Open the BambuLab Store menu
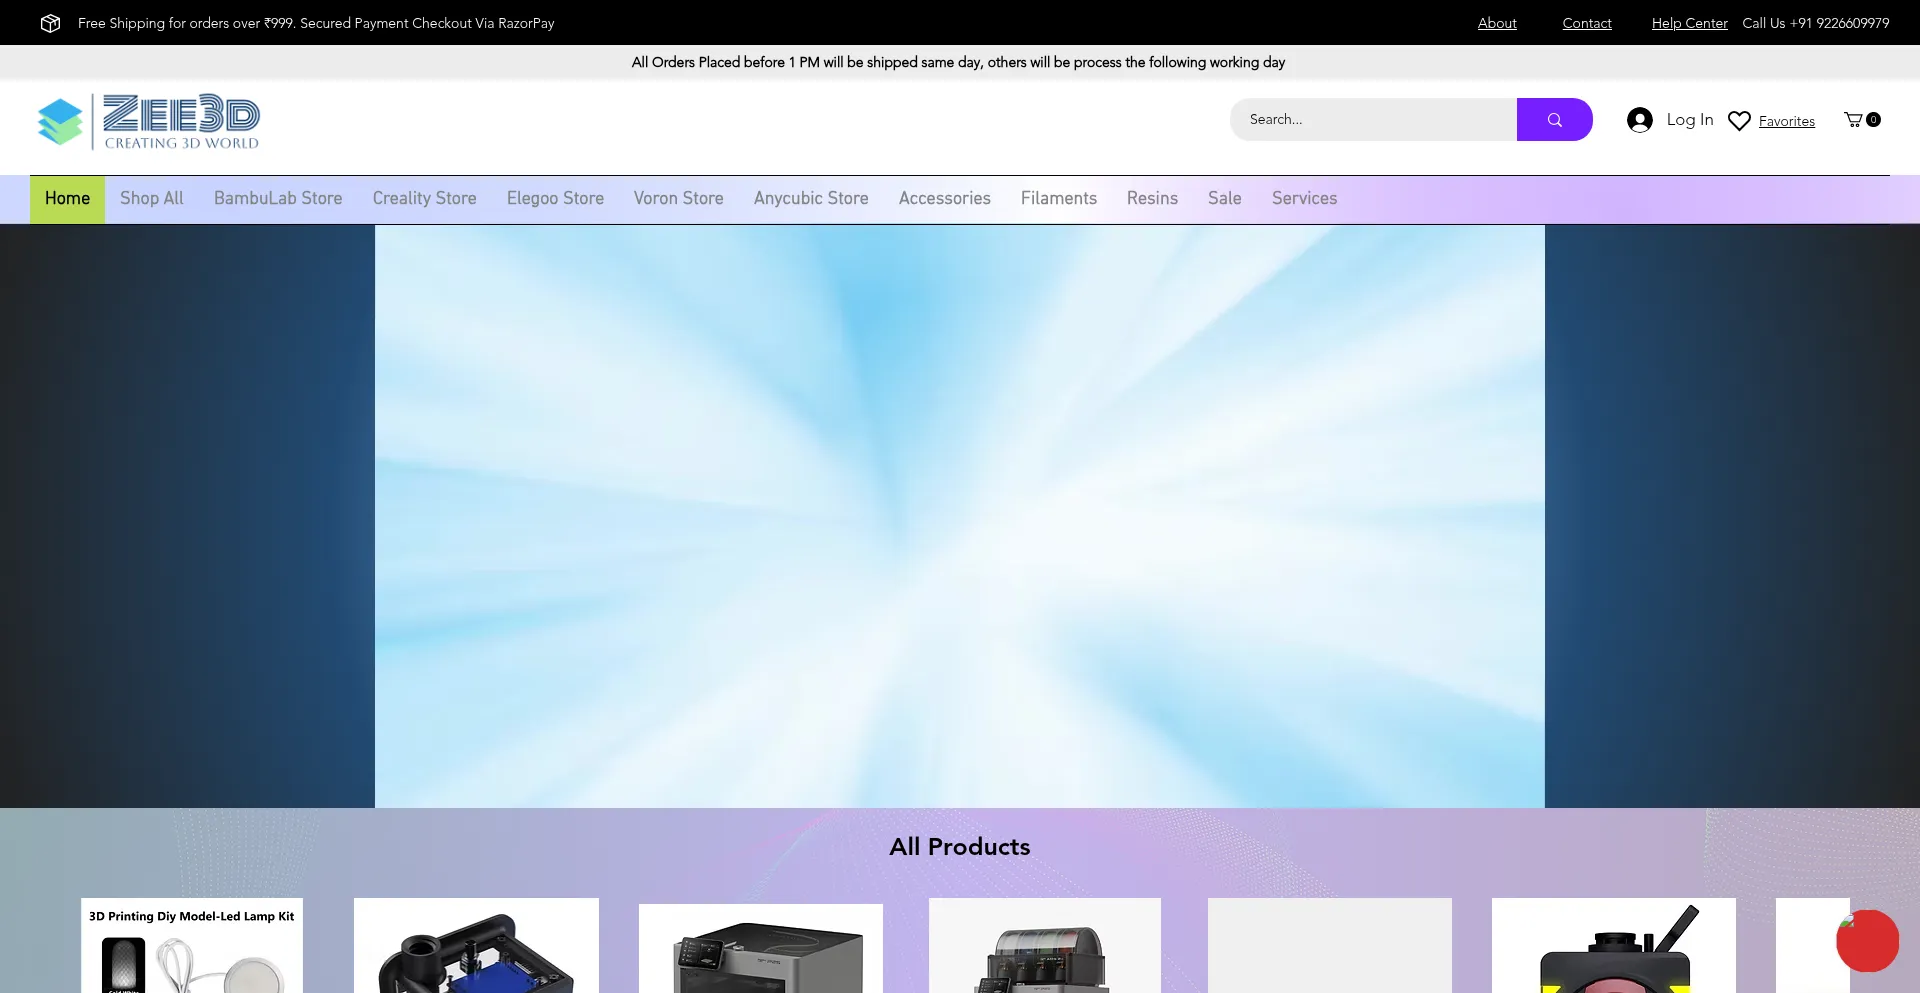Image resolution: width=1920 pixels, height=993 pixels. (278, 199)
